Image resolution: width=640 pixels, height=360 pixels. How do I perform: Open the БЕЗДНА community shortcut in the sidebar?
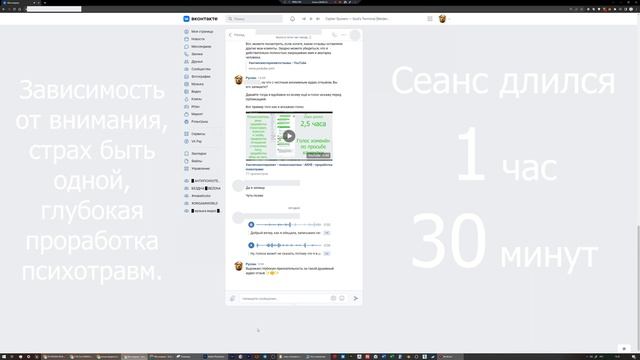(x=202, y=189)
